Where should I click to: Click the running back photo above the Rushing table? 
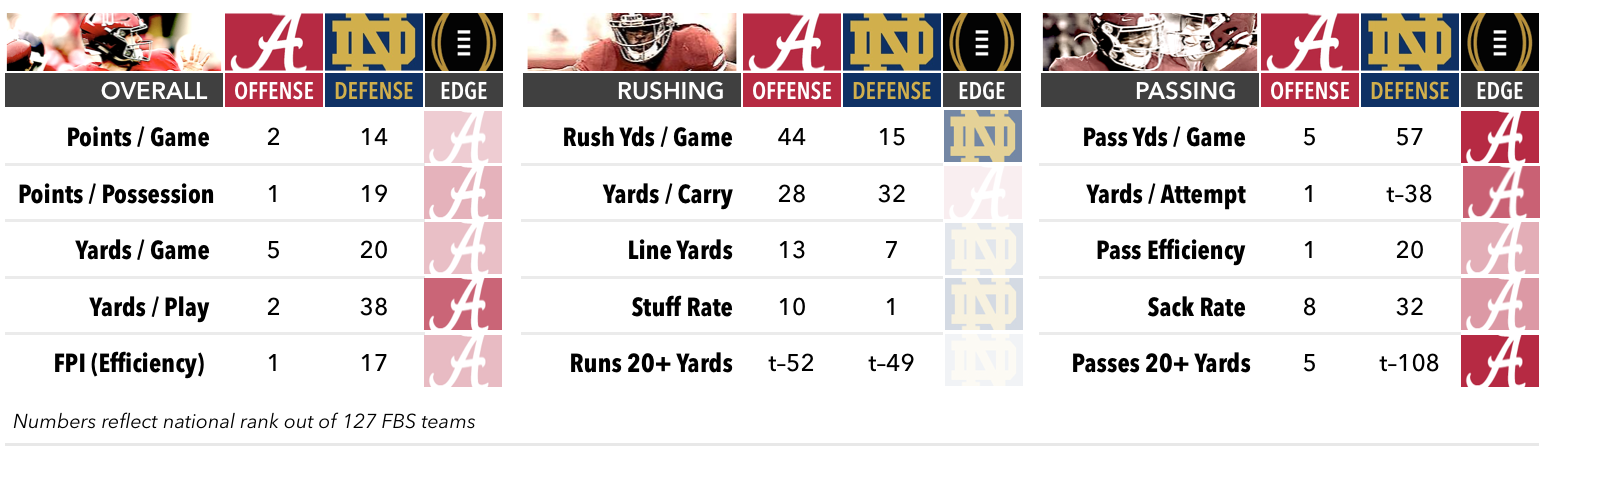click(631, 42)
